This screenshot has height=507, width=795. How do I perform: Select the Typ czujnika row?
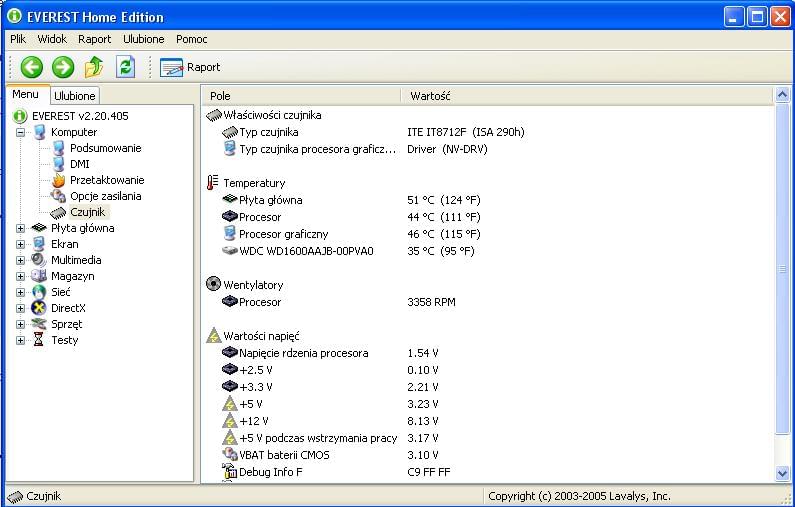point(373,132)
